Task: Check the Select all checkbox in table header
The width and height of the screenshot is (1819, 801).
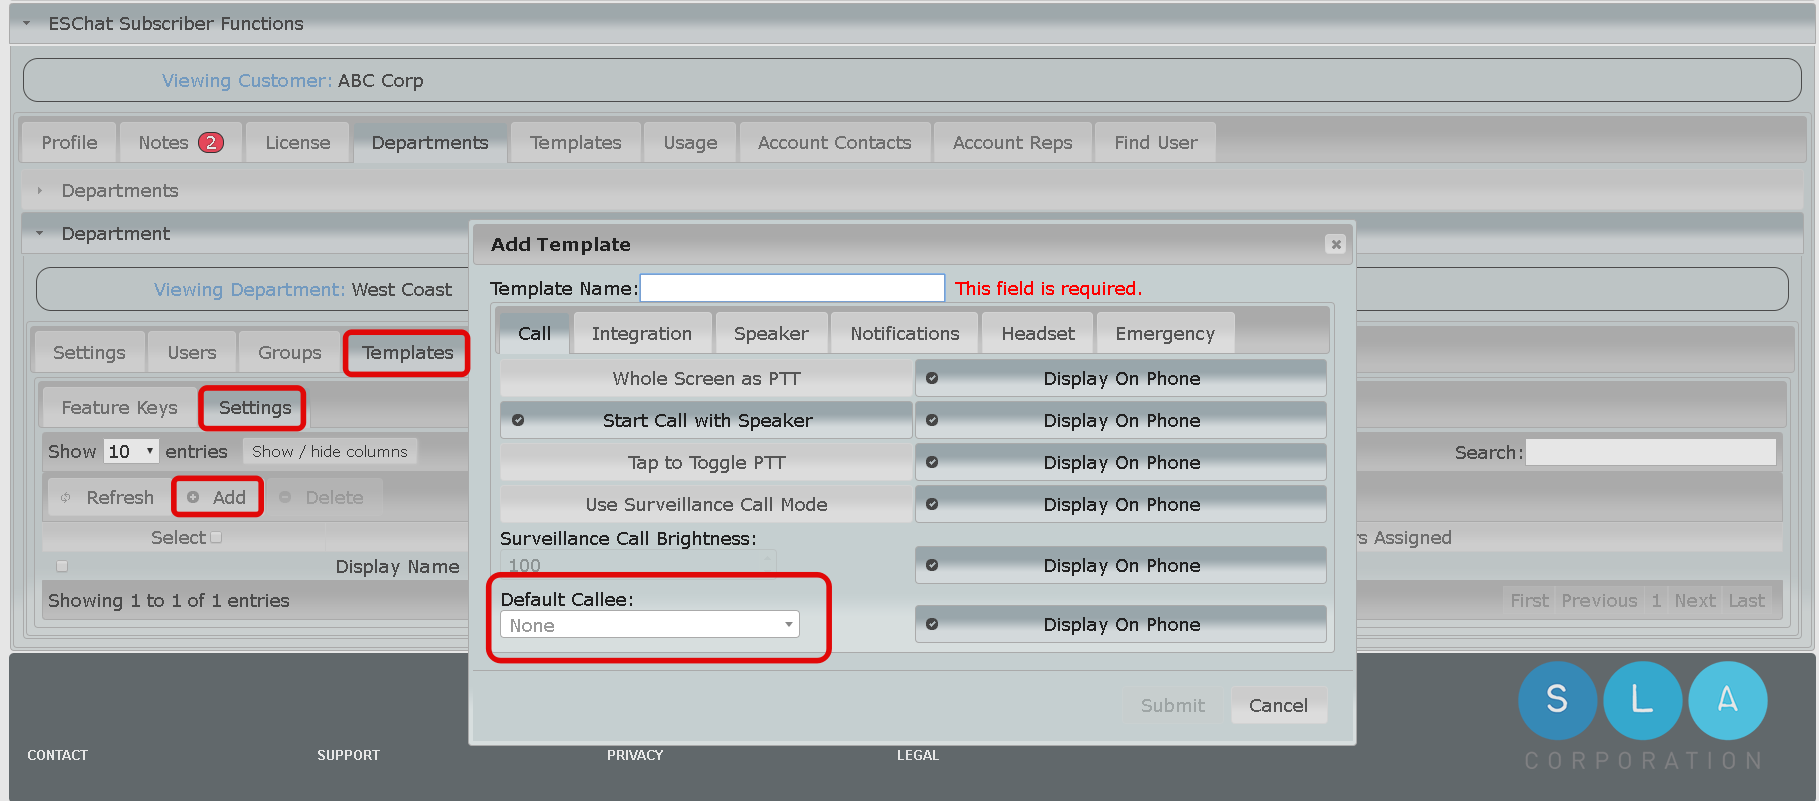Action: coord(216,537)
